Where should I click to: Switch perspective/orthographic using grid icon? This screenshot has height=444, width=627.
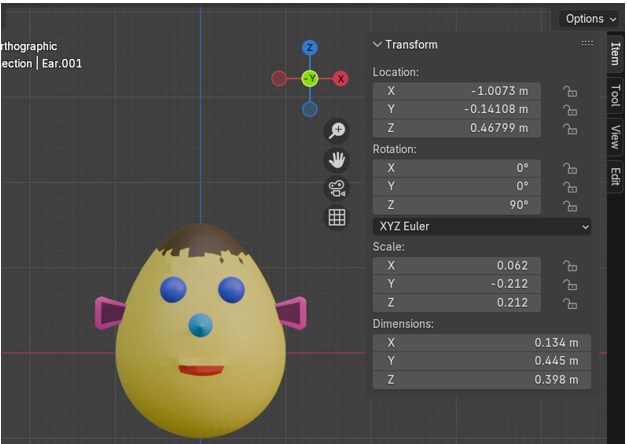(337, 218)
